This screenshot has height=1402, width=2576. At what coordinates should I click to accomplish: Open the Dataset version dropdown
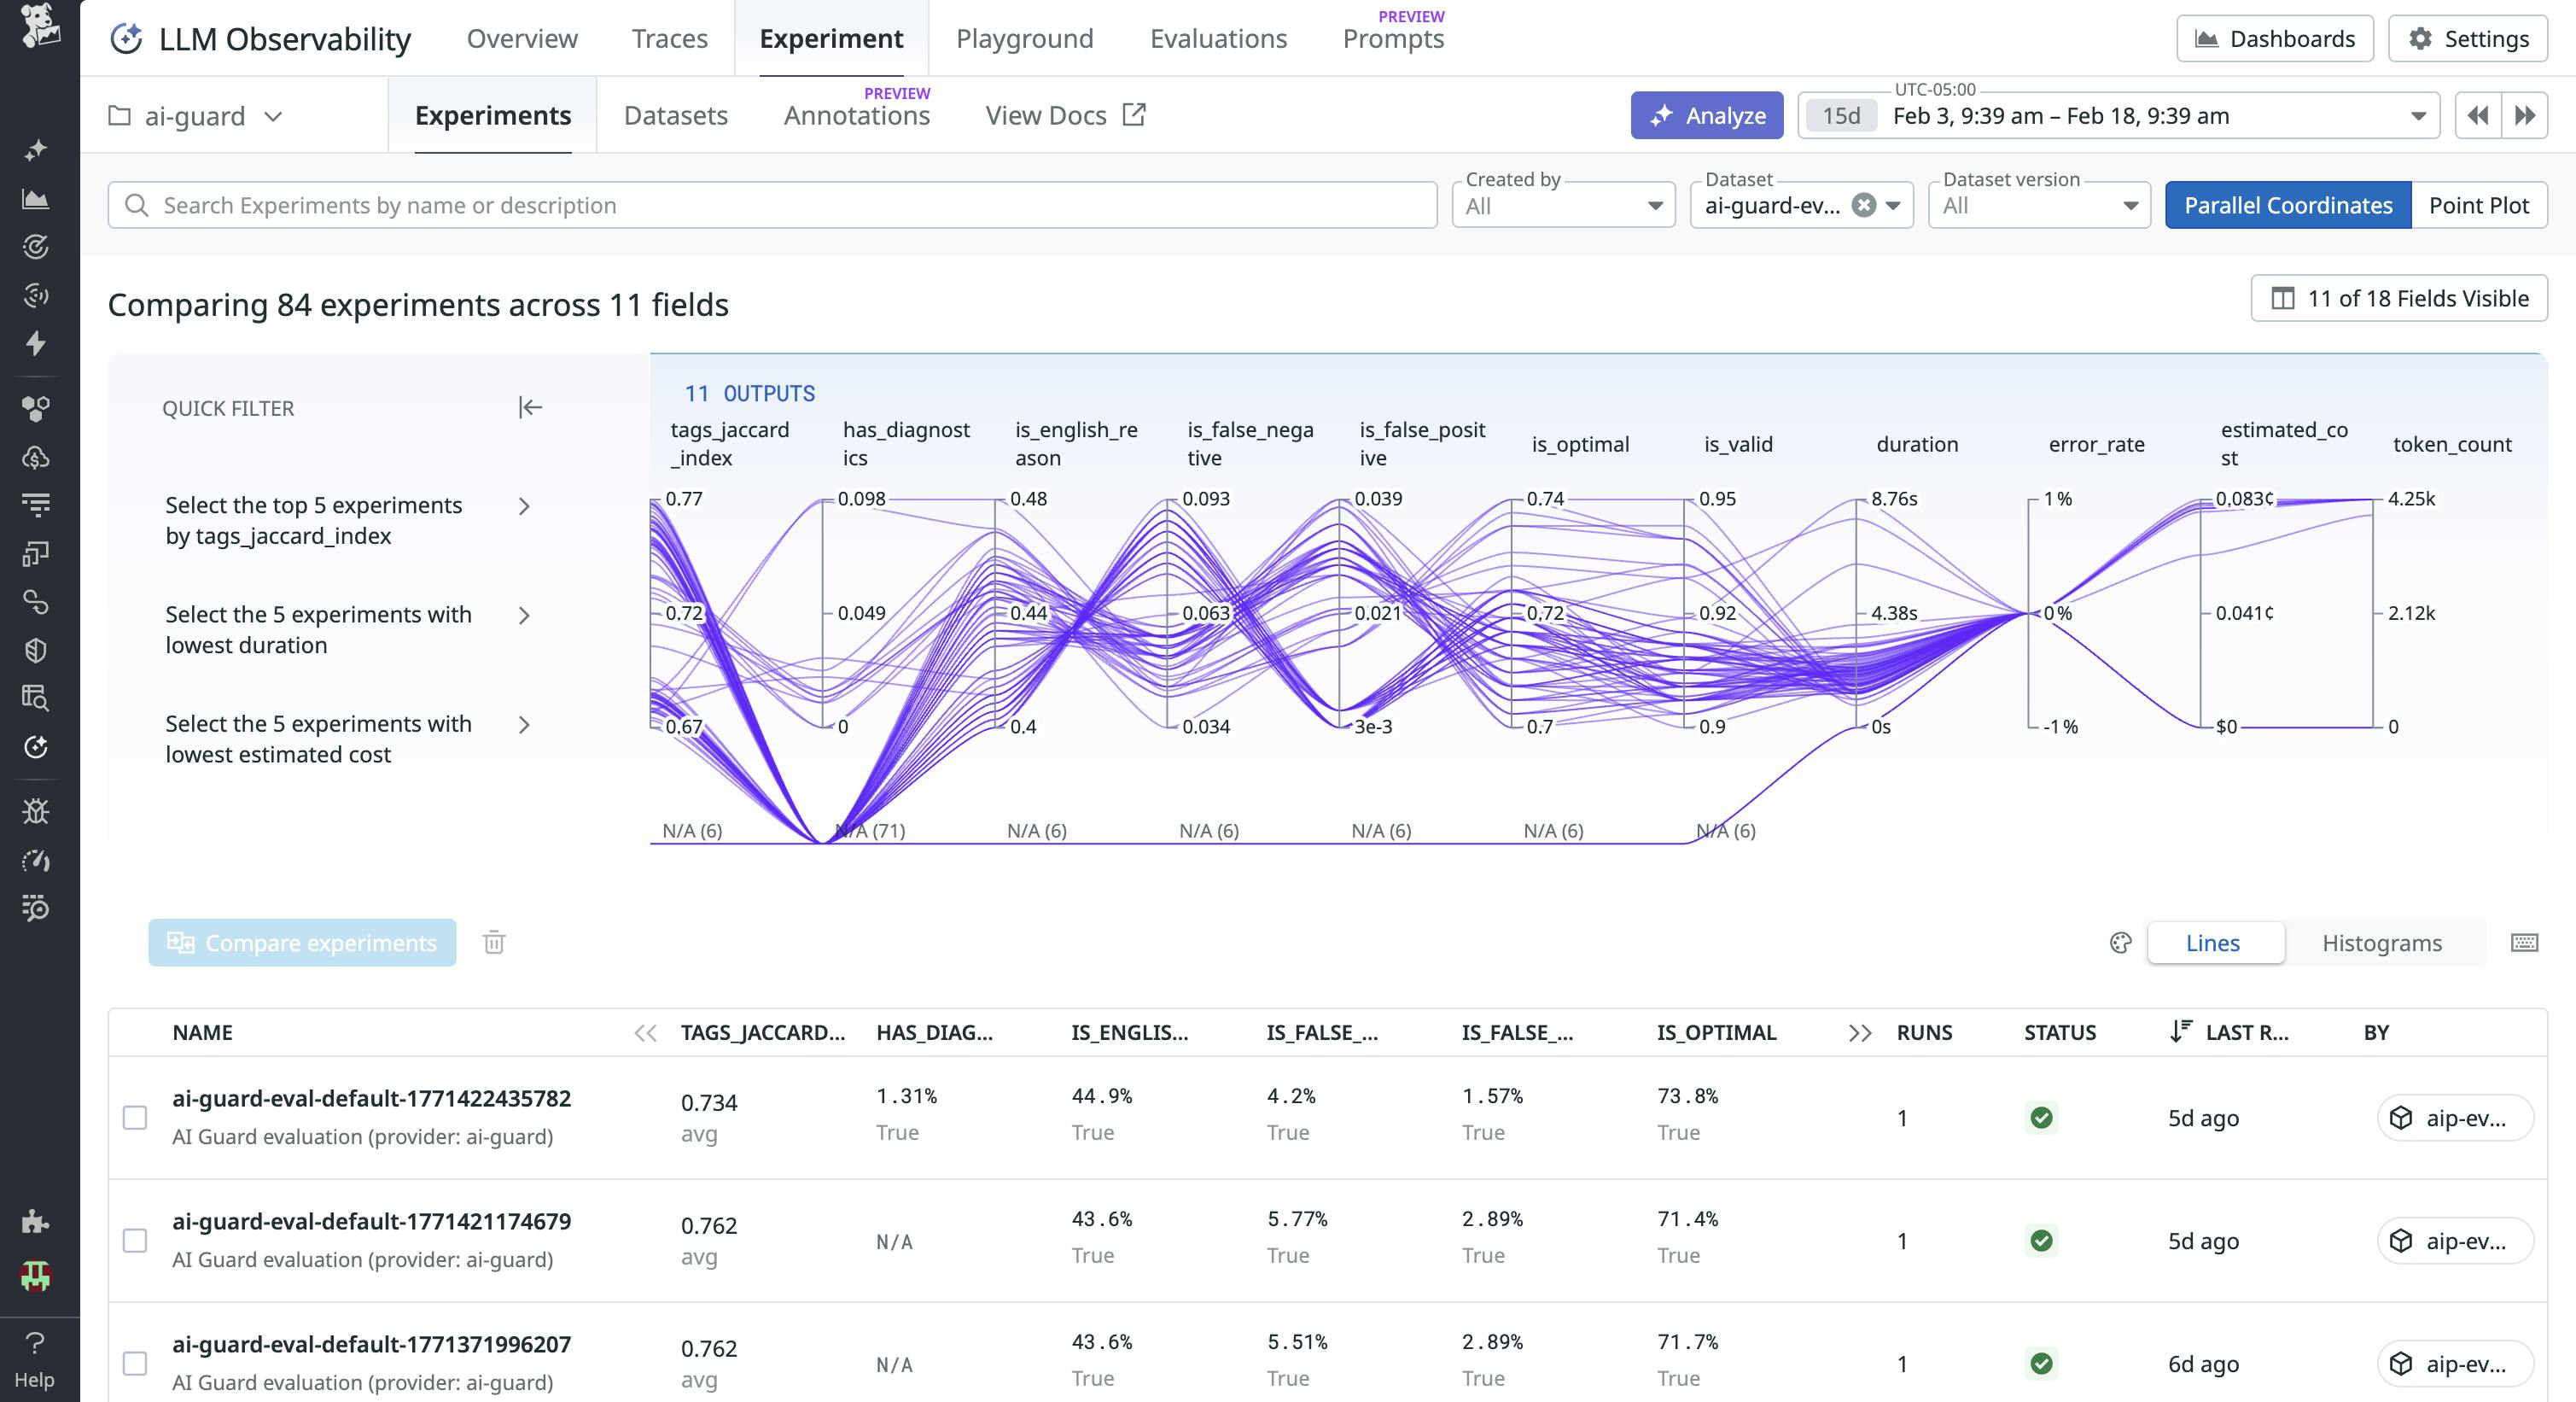coord(2038,205)
